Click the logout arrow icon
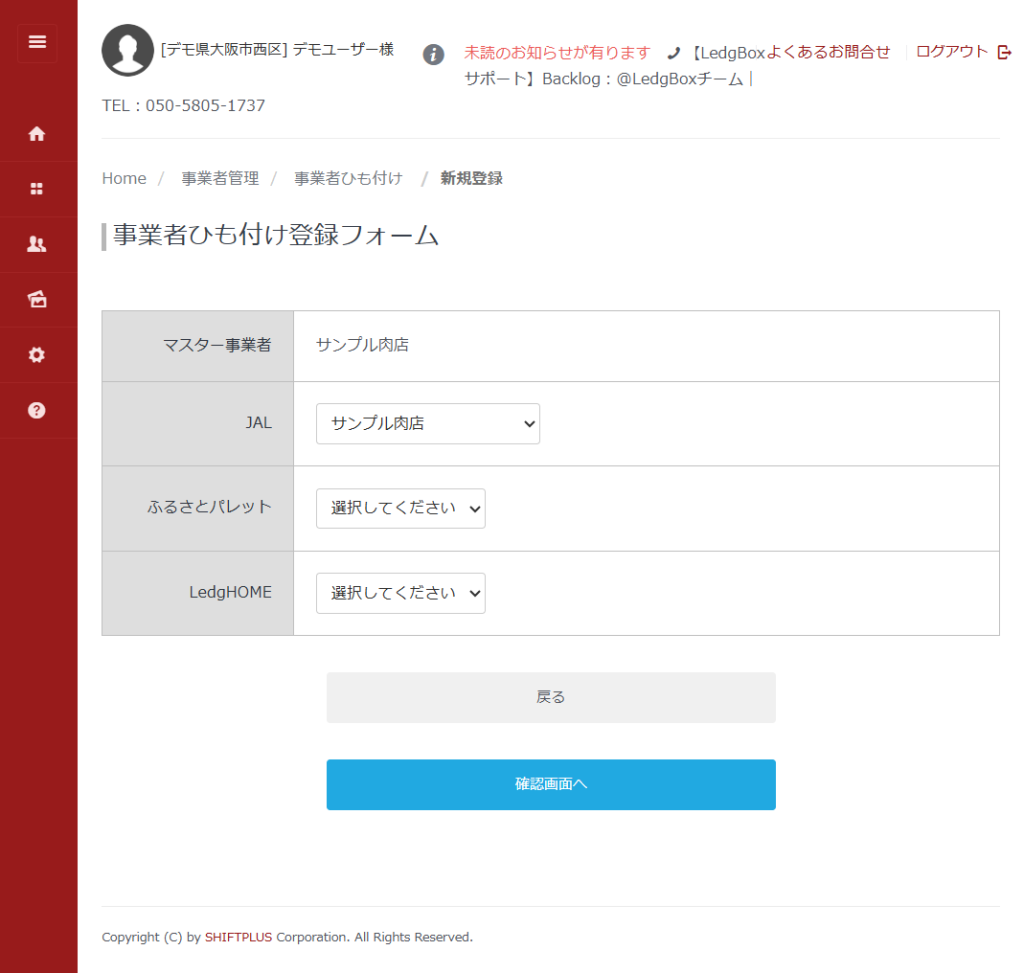Screen dimensions: 1024x973 (1004, 52)
